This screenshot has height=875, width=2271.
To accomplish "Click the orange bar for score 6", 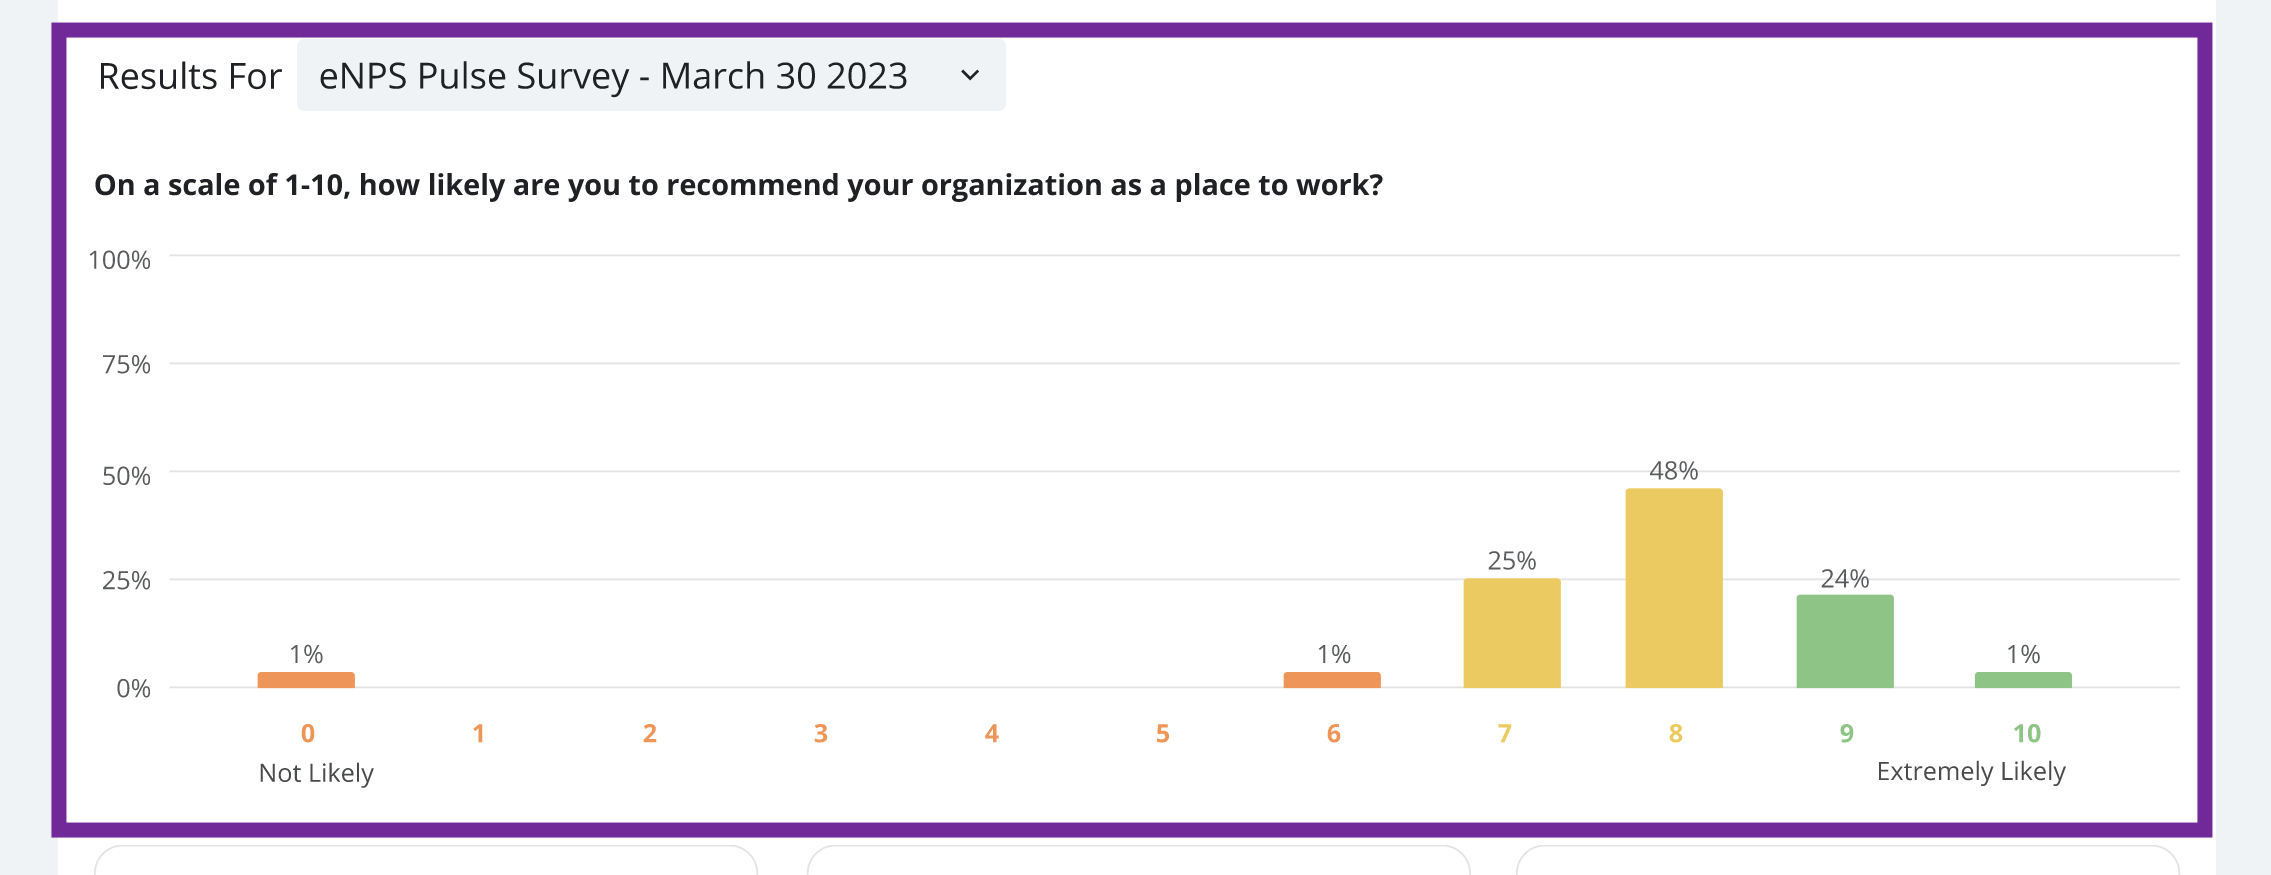I will point(1332,680).
